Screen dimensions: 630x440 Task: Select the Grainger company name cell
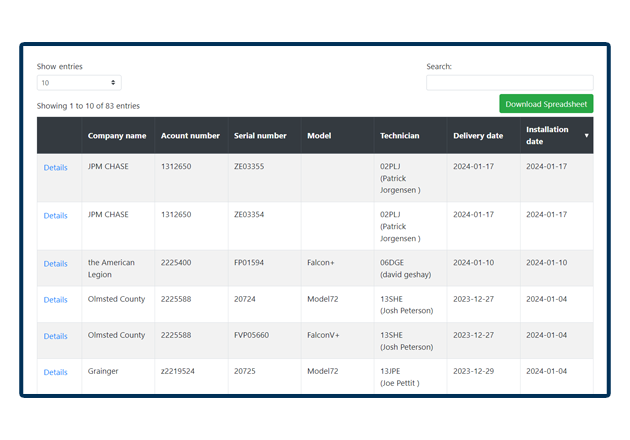click(x=103, y=371)
